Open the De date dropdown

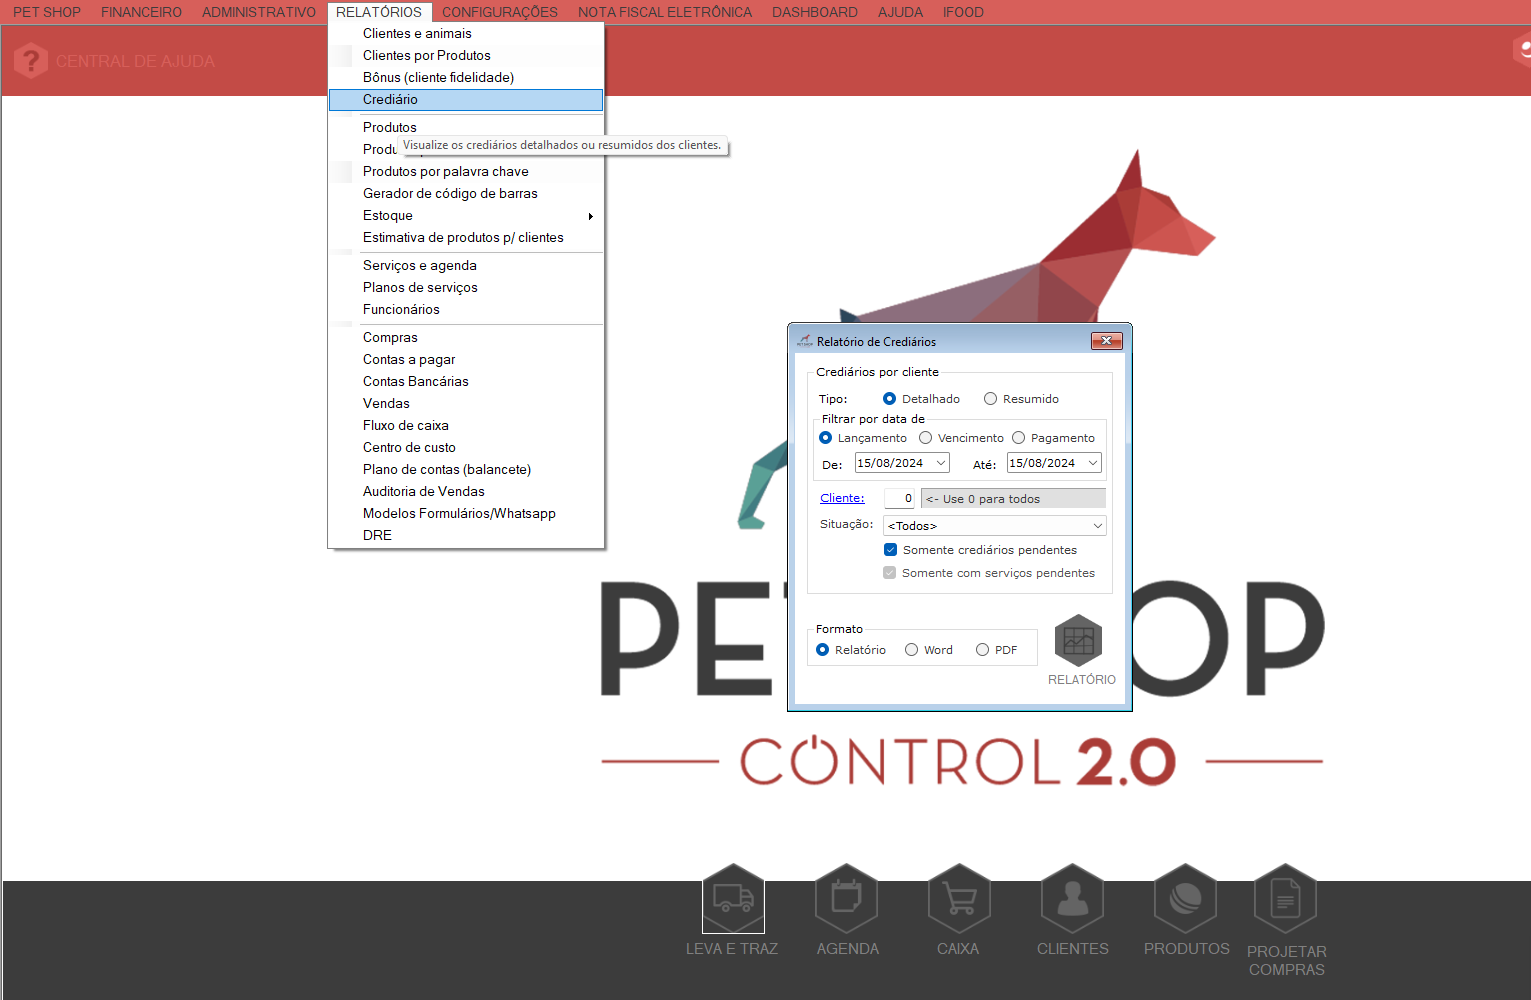click(x=941, y=463)
